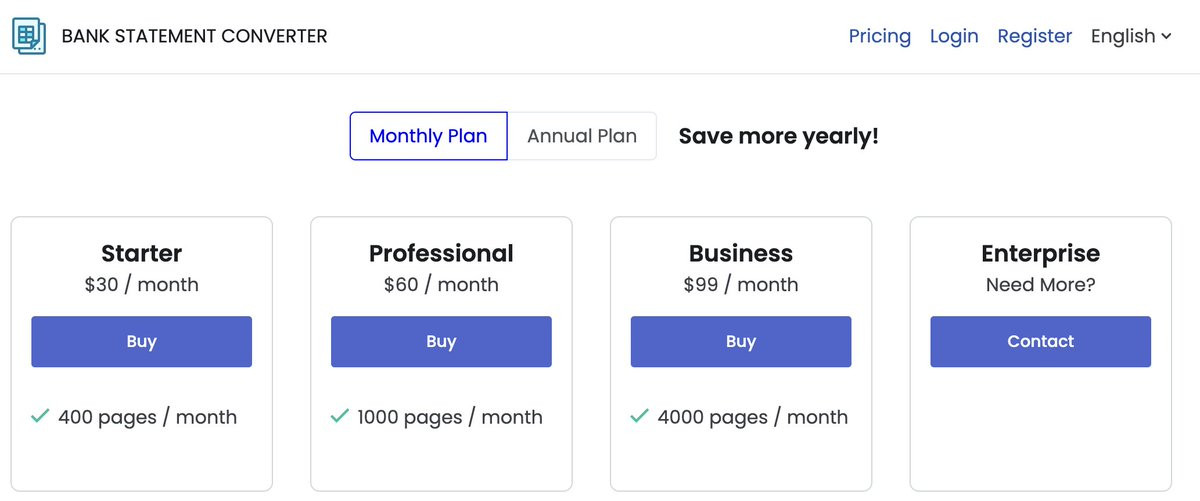
Task: Click the Bank Statement Converter logo icon
Action: pyautogui.click(x=29, y=36)
